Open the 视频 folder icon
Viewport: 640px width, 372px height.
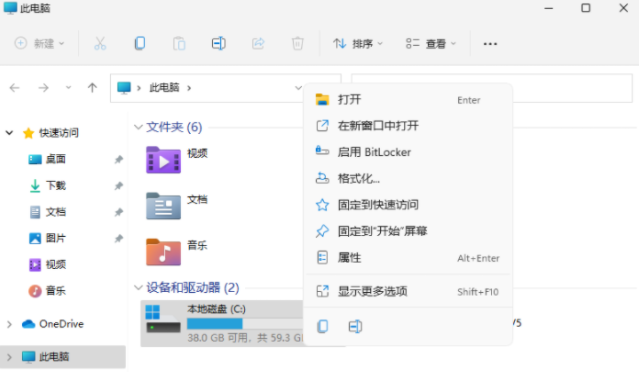click(163, 160)
